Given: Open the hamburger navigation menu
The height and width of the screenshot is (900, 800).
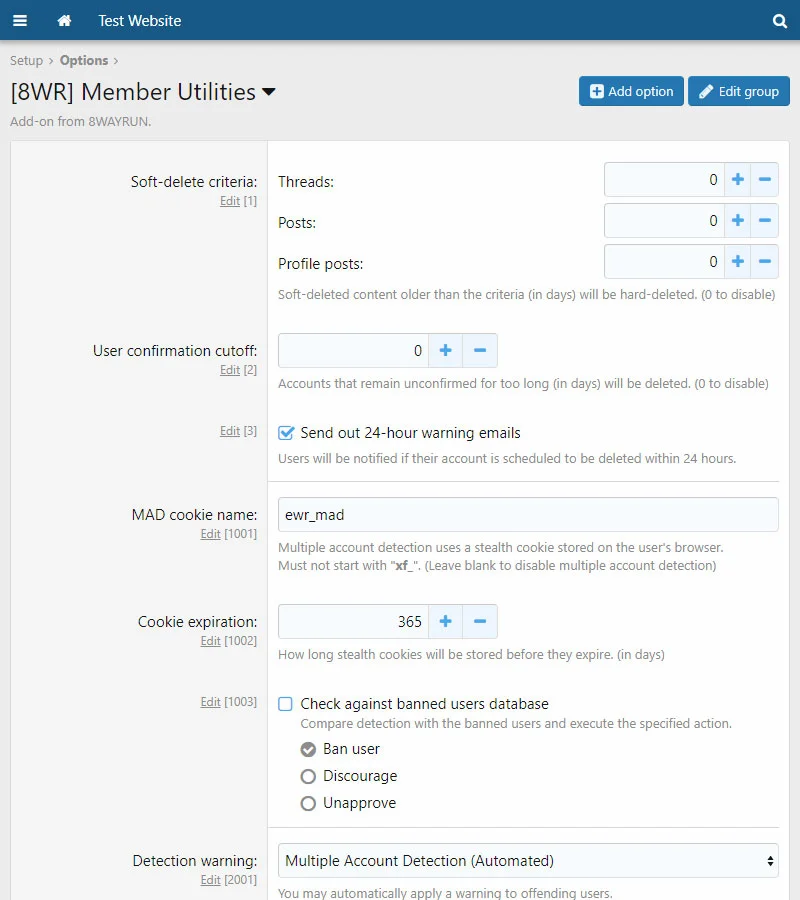Looking at the screenshot, I should pos(20,20).
